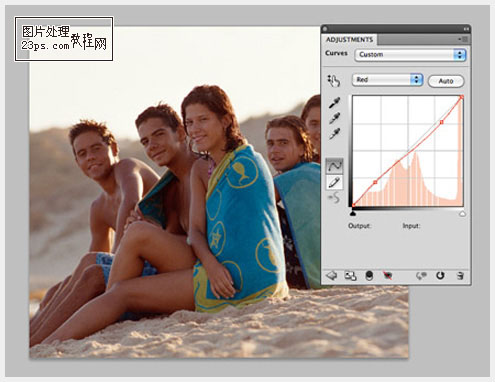Pick the black point eyedropper
The height and width of the screenshot is (382, 495).
(334, 103)
